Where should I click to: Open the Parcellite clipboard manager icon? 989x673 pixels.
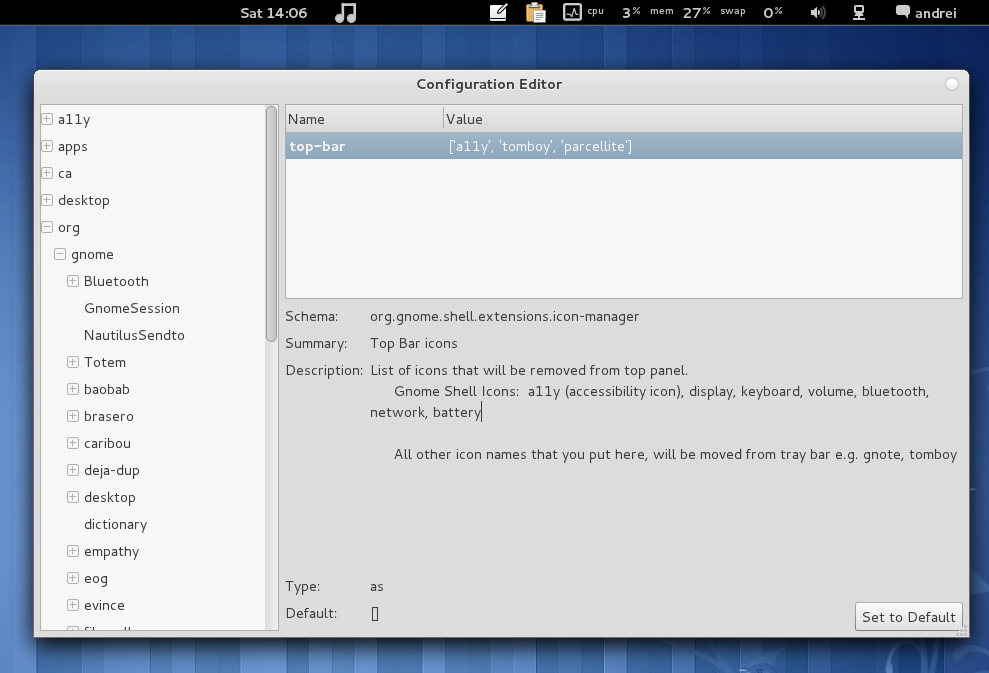tap(535, 12)
